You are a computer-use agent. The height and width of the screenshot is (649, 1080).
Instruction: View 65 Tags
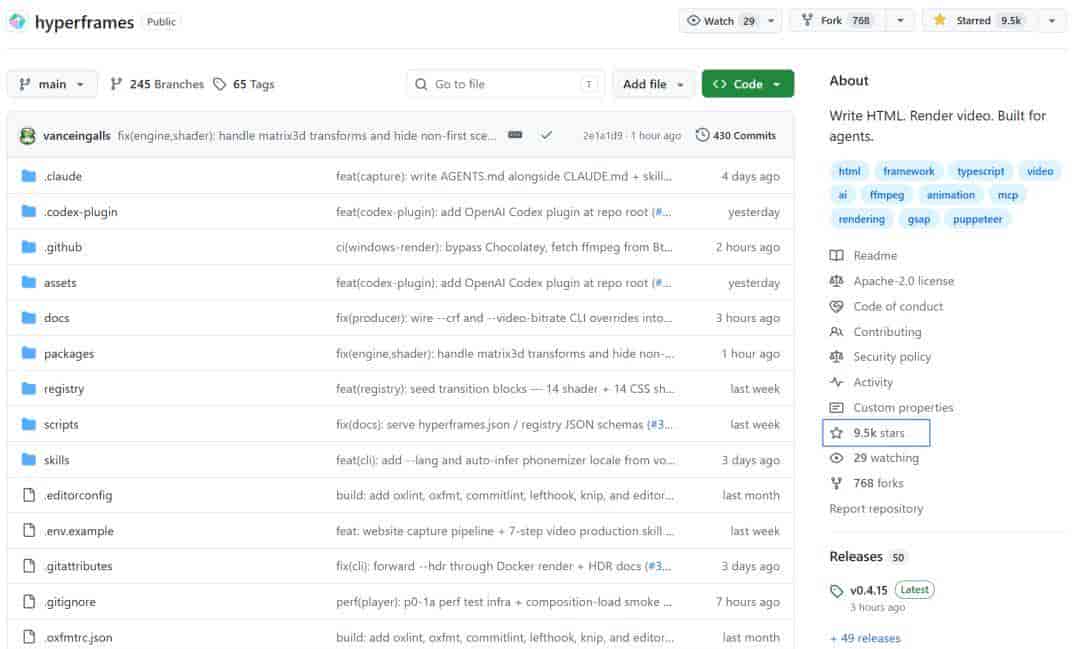244,84
